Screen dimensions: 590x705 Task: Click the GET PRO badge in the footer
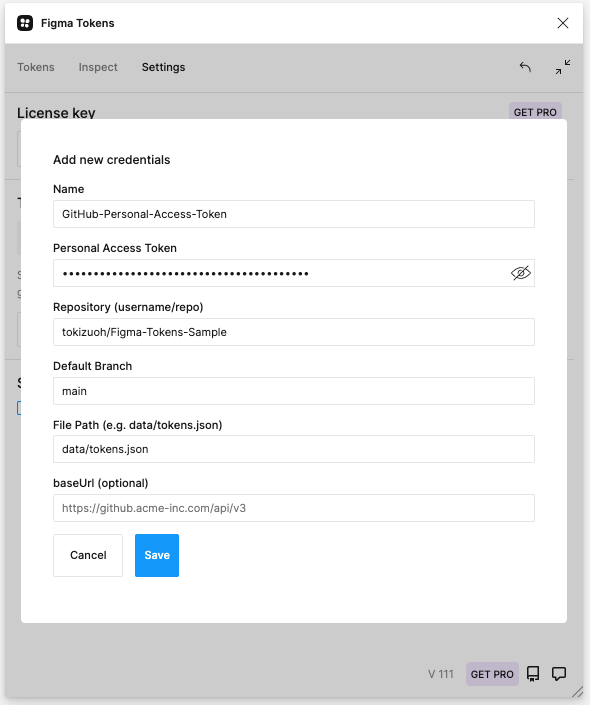(492, 674)
